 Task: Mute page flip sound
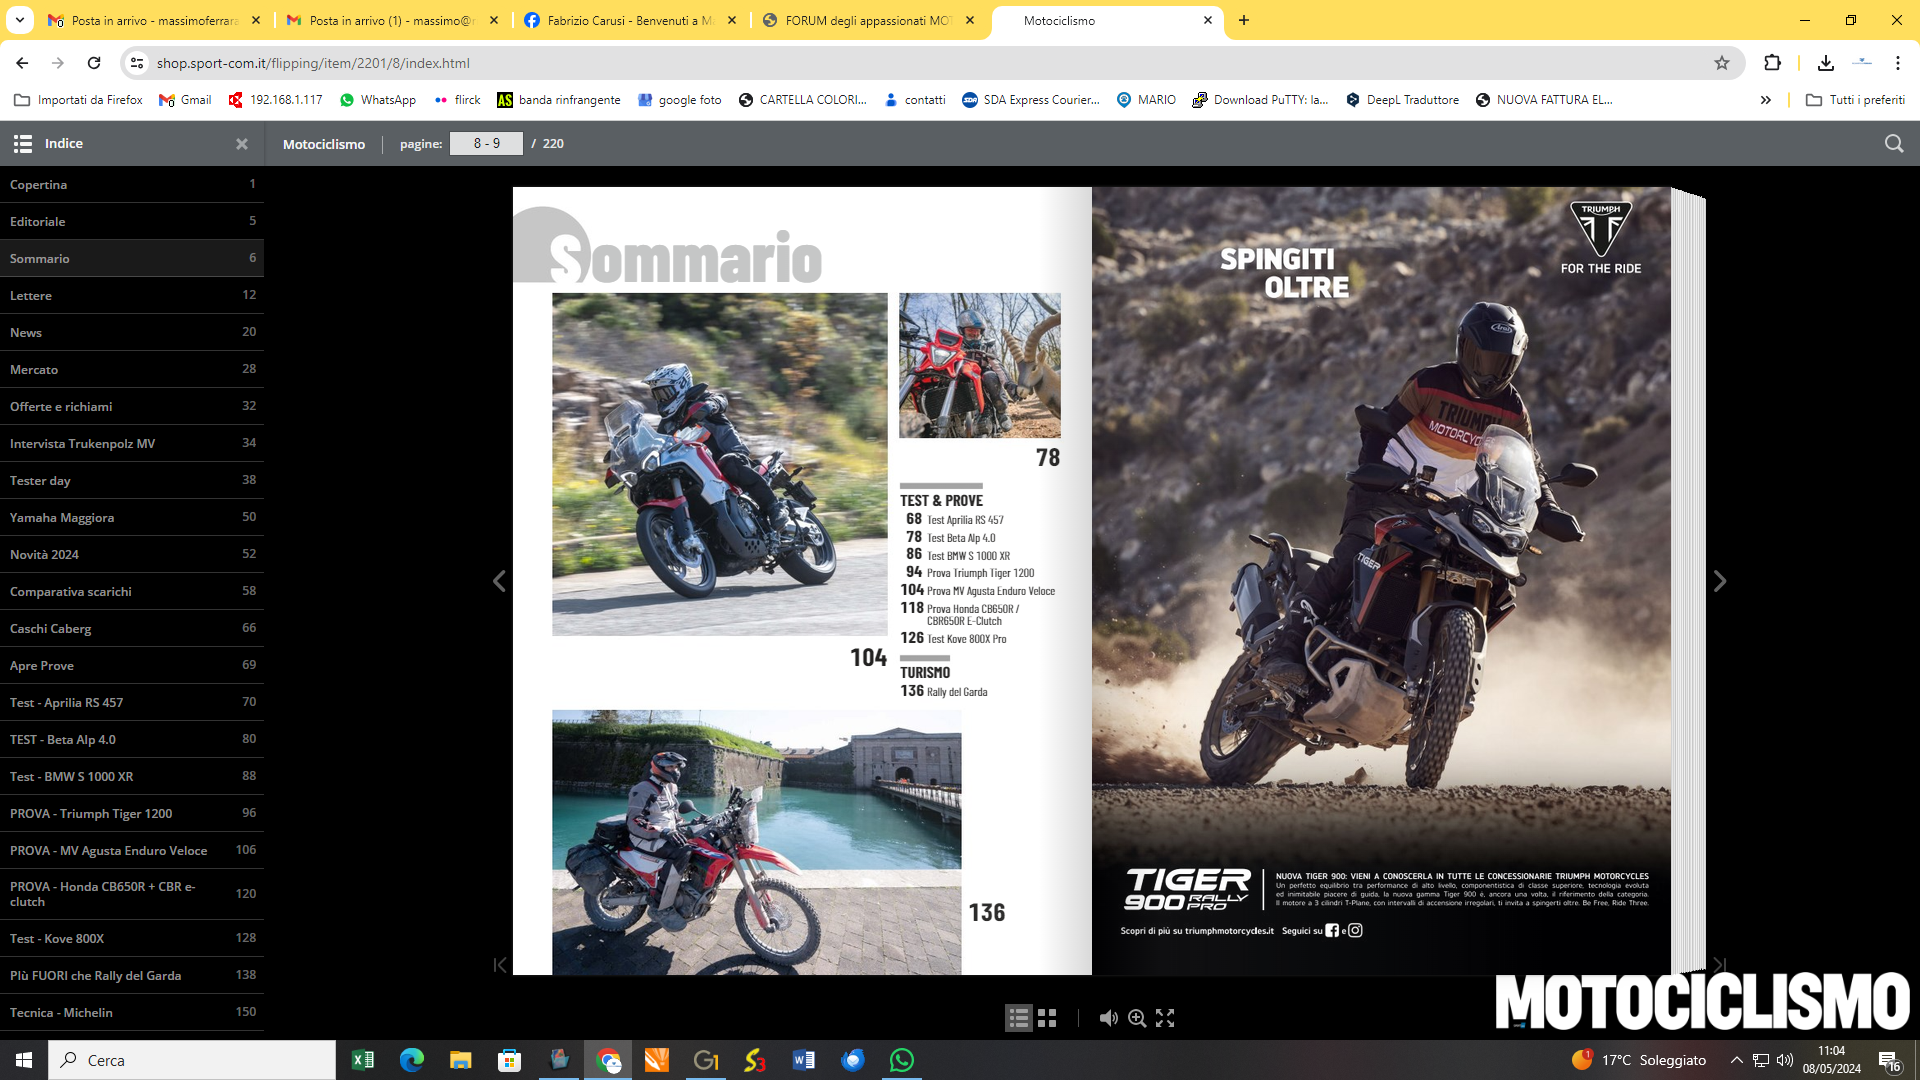1108,1018
